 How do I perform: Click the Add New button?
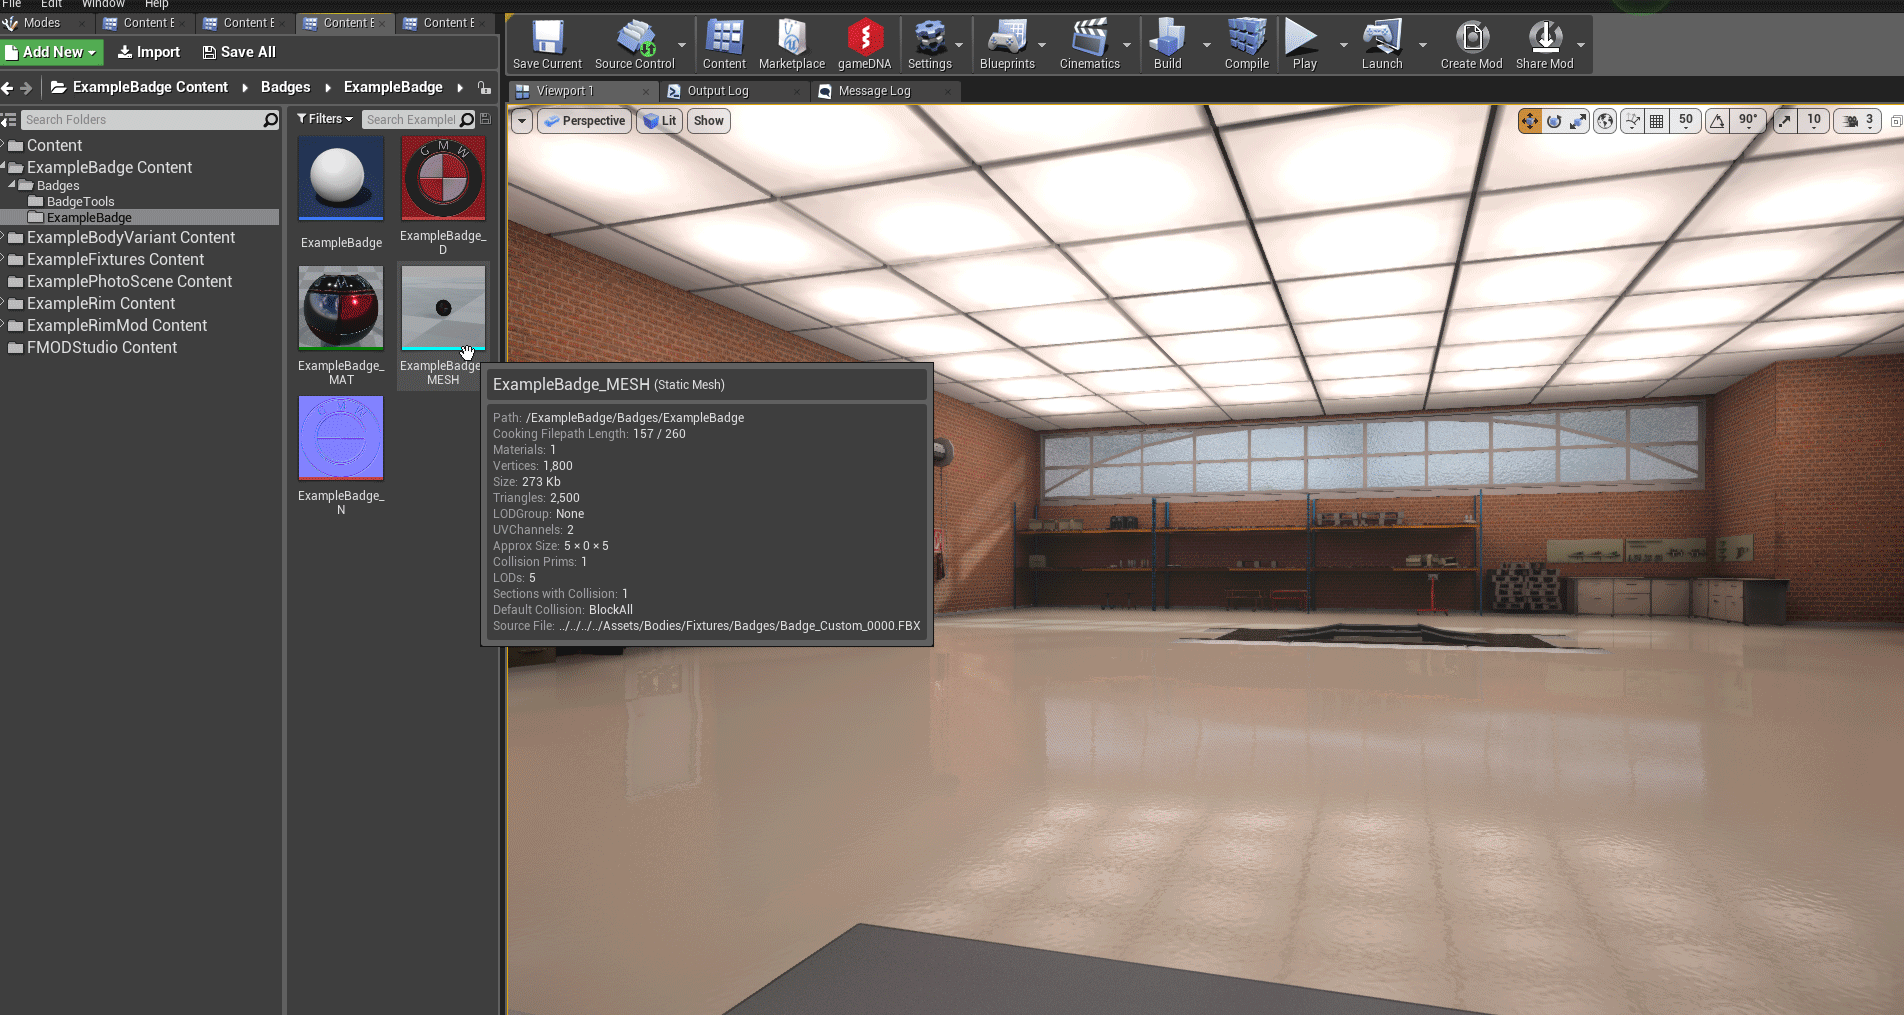pos(51,52)
